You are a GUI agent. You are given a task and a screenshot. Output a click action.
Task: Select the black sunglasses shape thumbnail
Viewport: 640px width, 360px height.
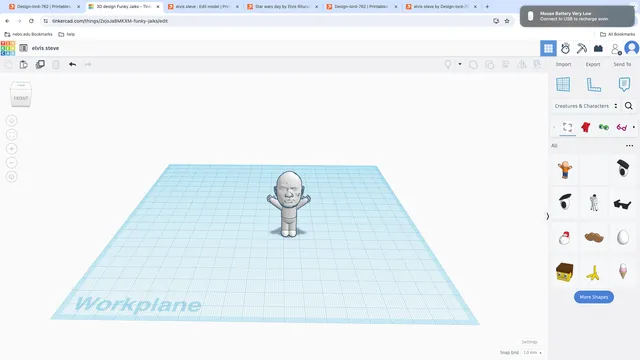(x=622, y=203)
